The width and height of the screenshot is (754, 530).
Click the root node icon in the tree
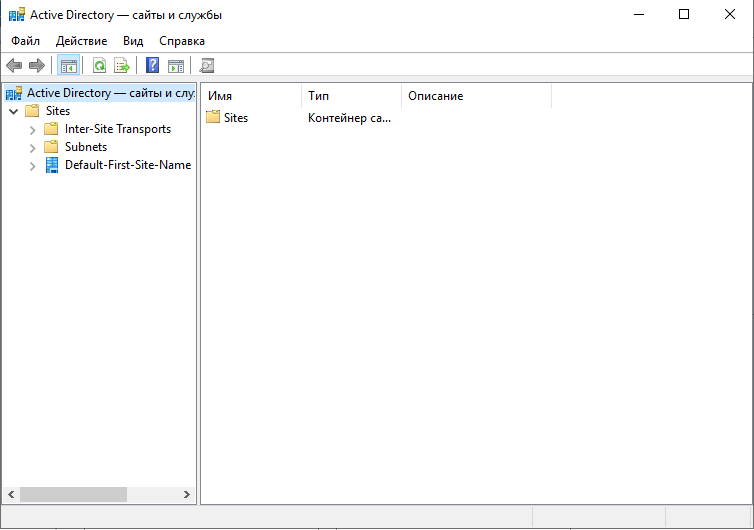point(14,93)
